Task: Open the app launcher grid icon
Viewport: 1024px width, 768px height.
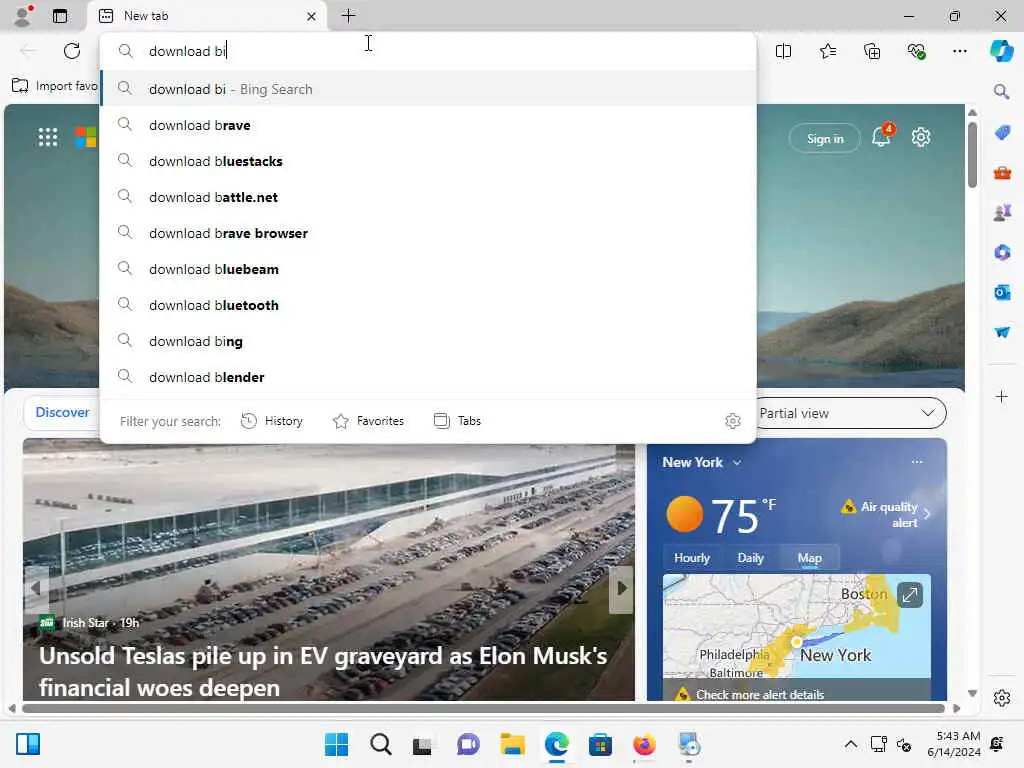Action: pos(48,137)
